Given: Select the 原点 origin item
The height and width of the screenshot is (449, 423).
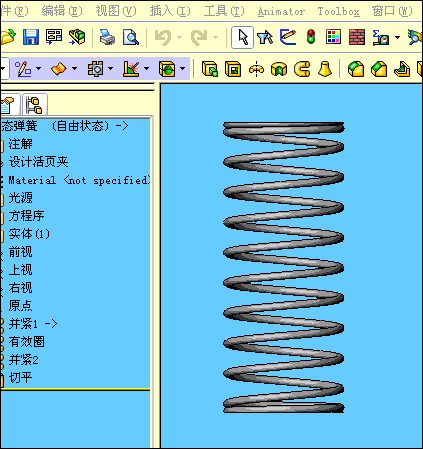Looking at the screenshot, I should (x=21, y=306).
